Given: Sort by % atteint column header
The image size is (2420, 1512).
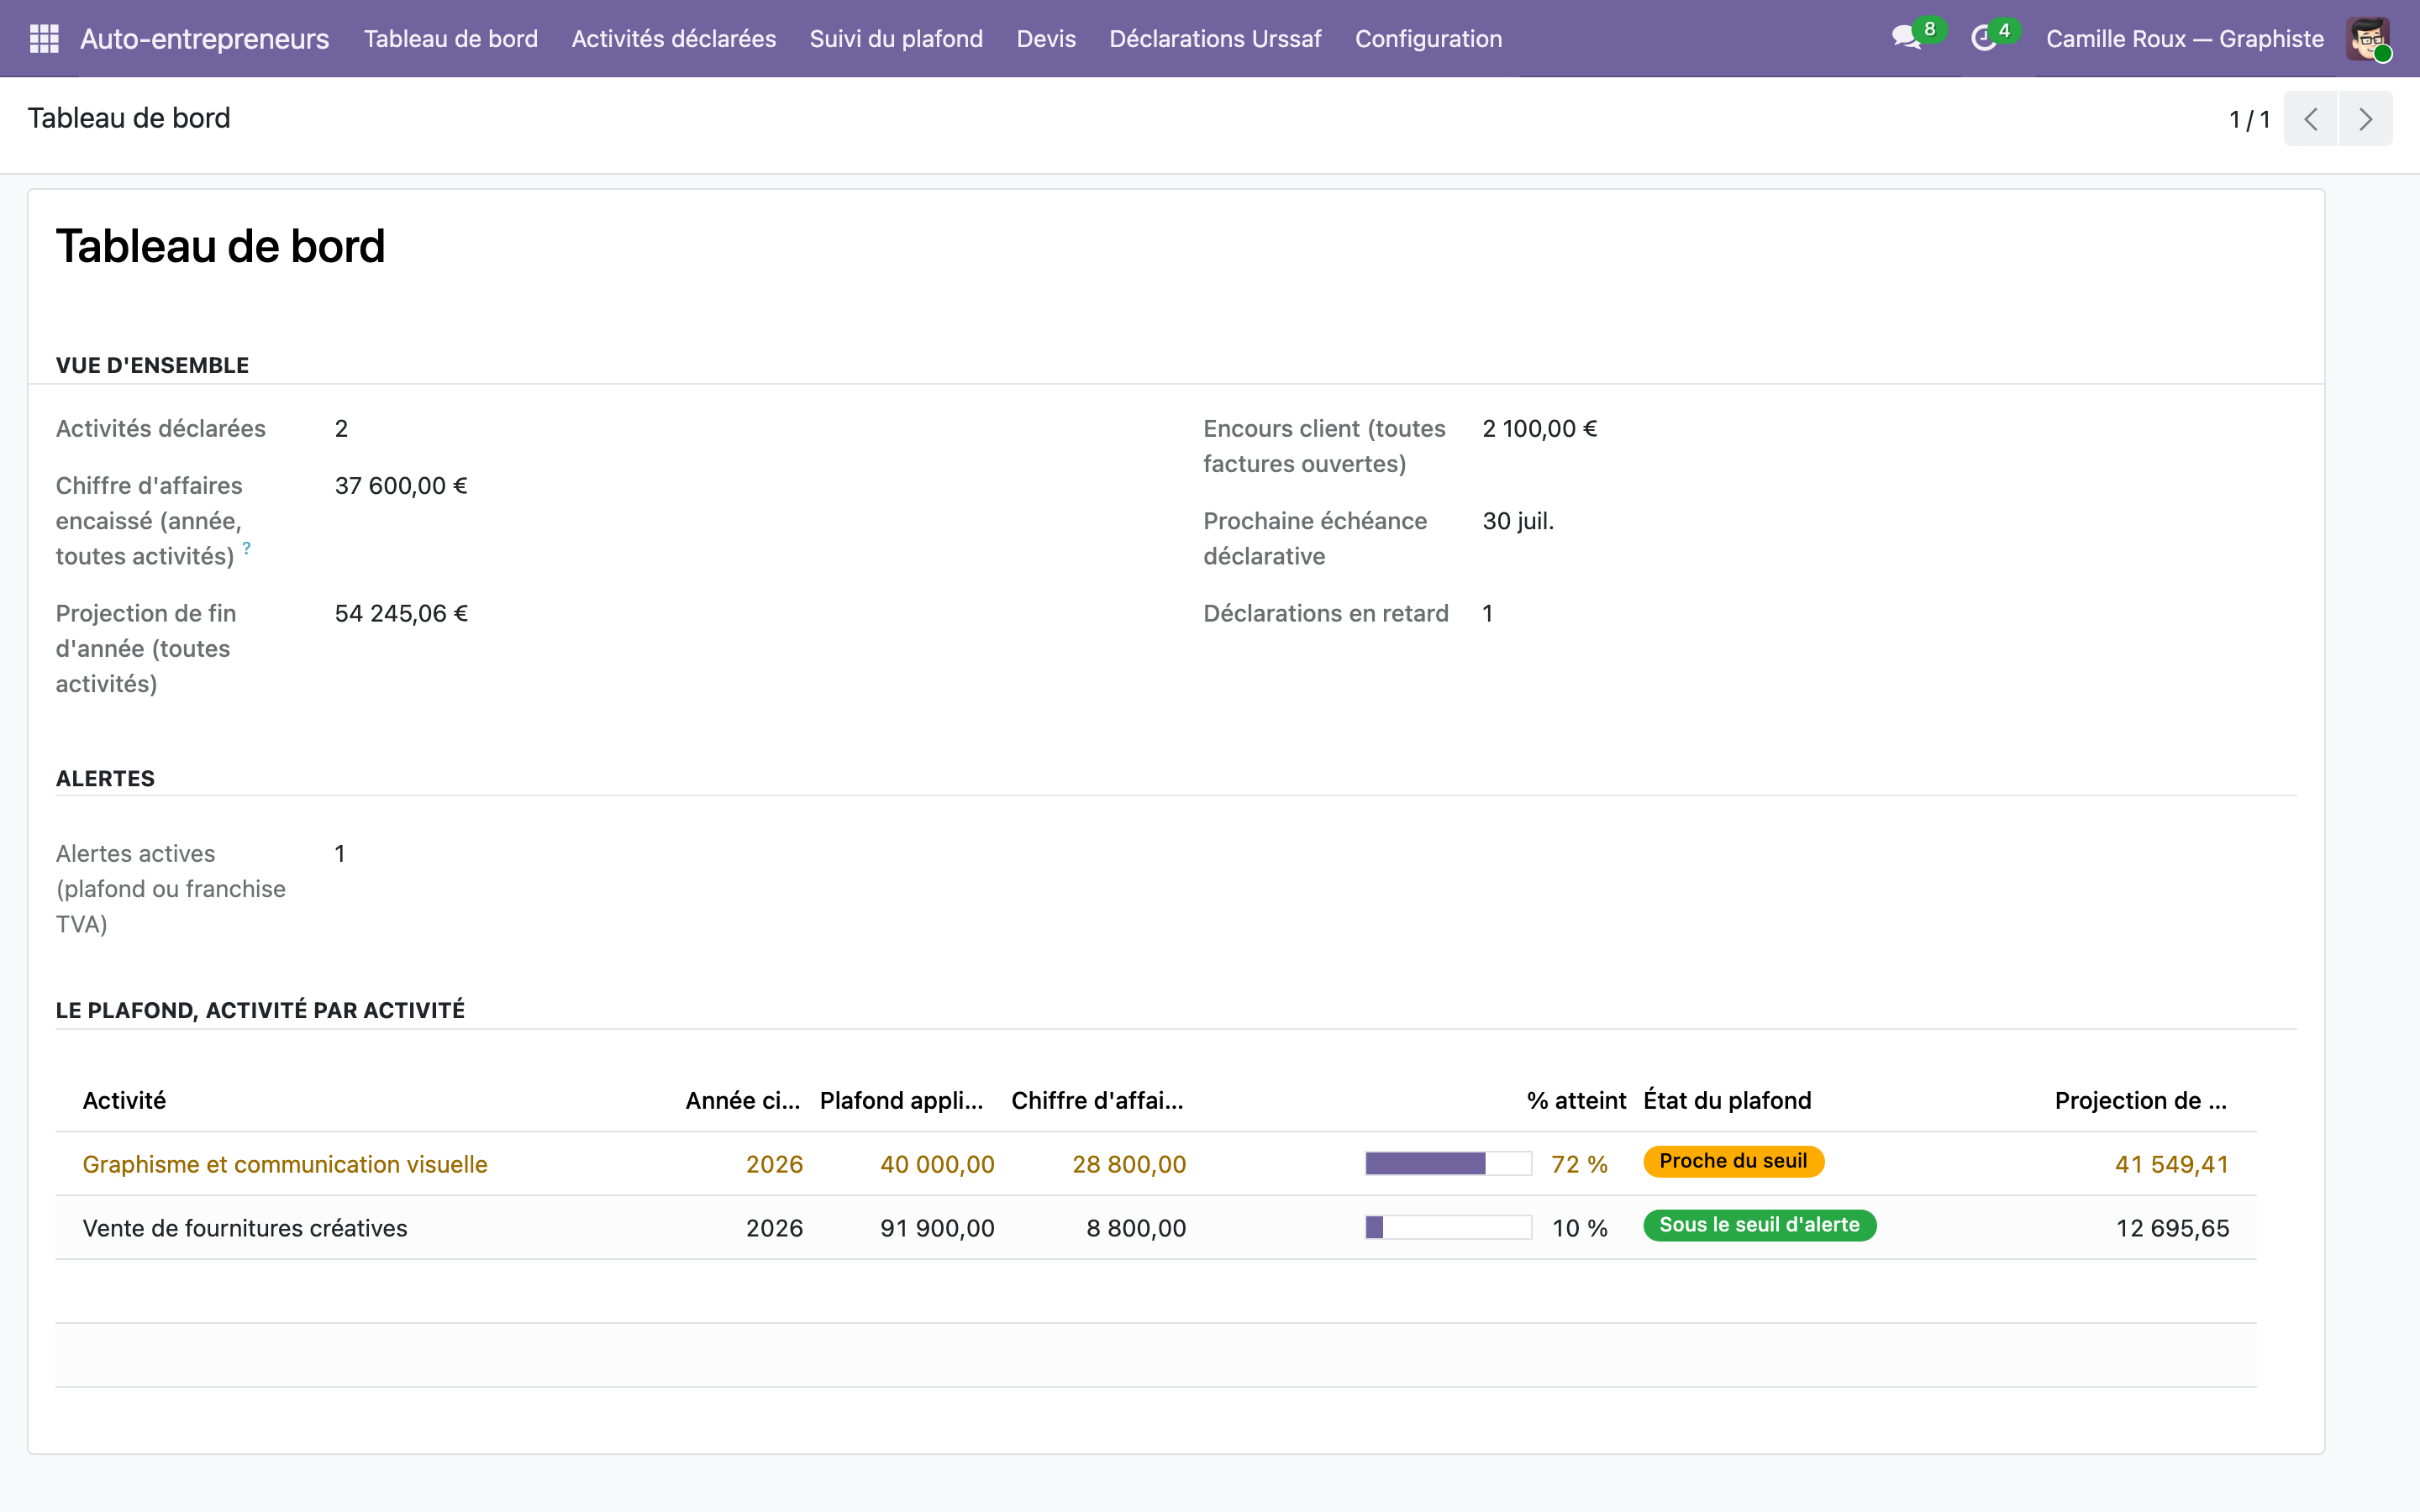Looking at the screenshot, I should tap(1576, 1101).
